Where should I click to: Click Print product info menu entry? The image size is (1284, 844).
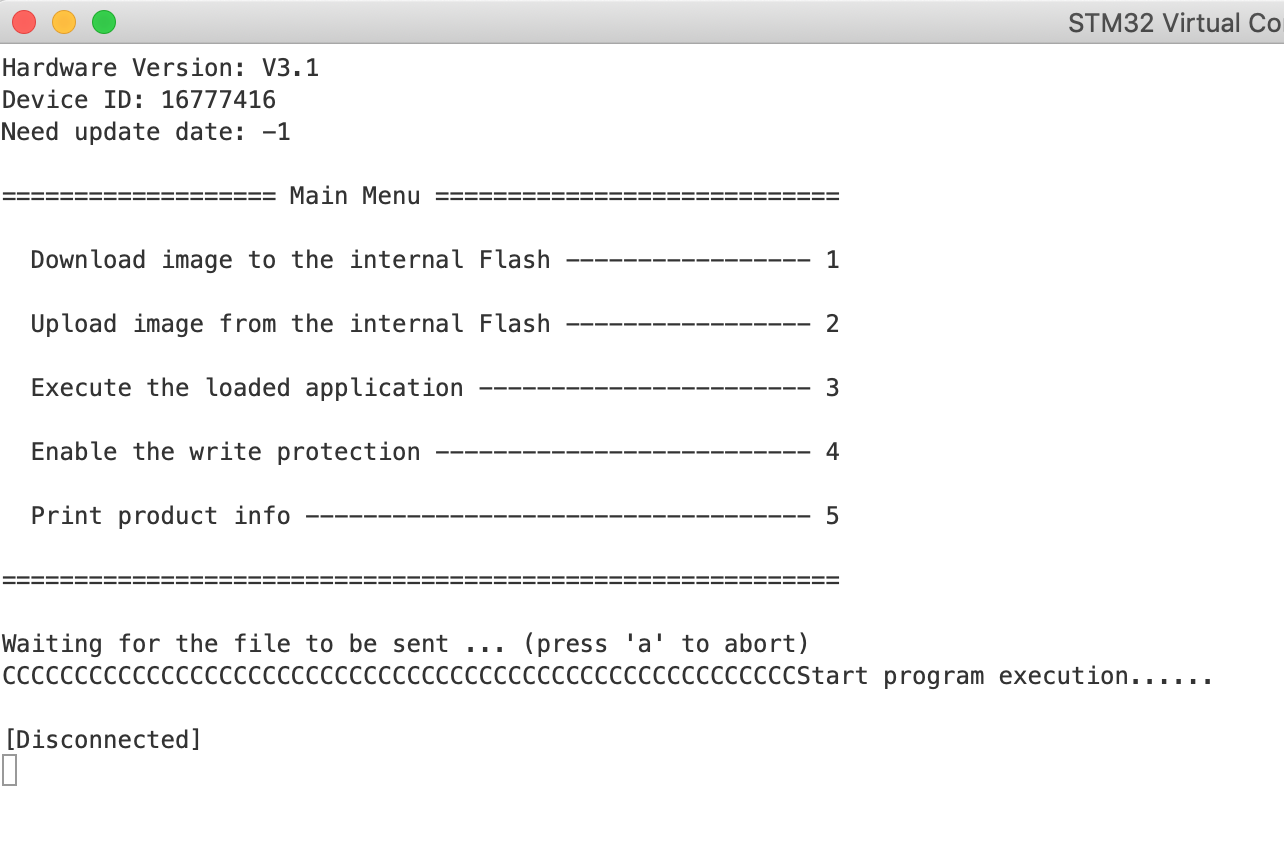(160, 516)
